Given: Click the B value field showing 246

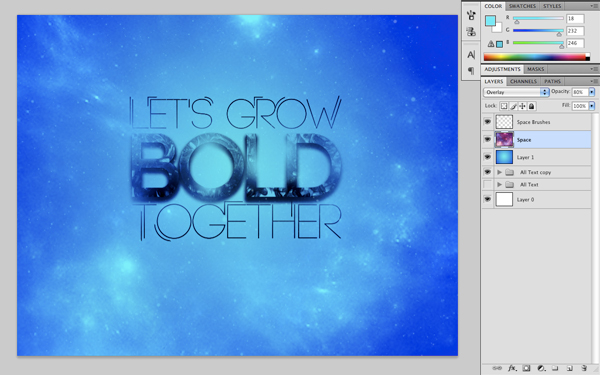Looking at the screenshot, I should [575, 43].
